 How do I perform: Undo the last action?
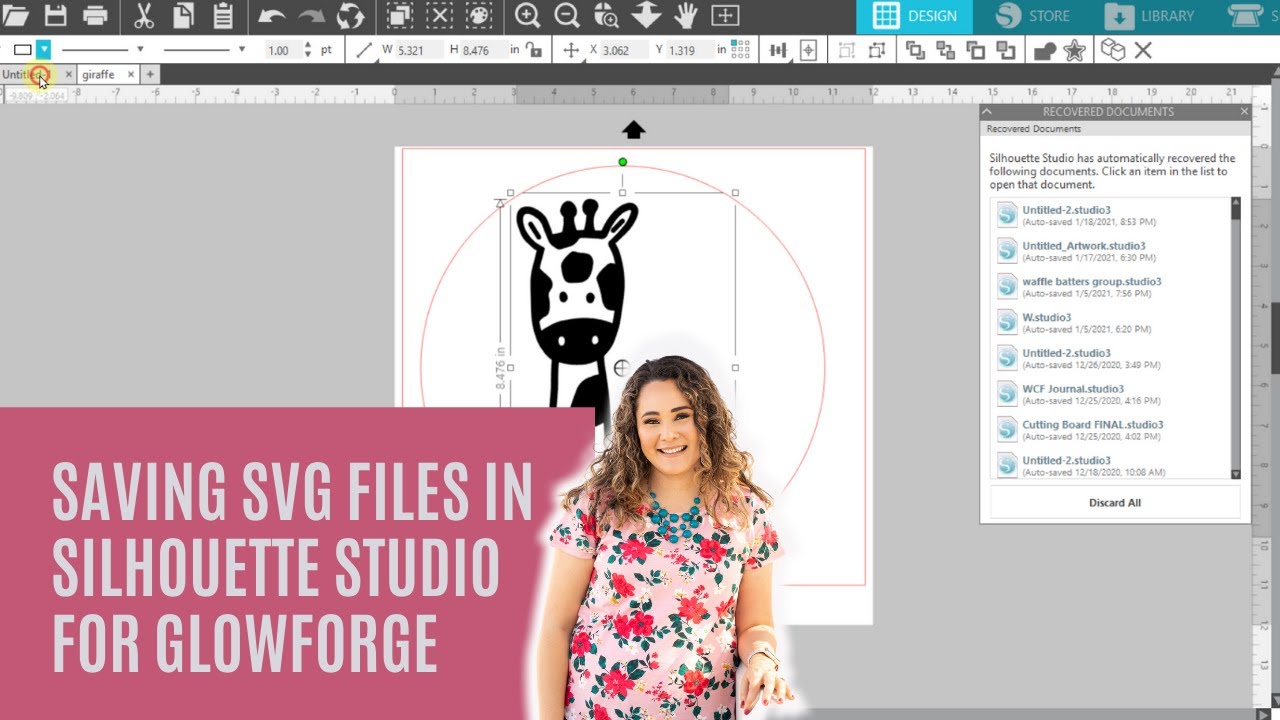[x=272, y=15]
